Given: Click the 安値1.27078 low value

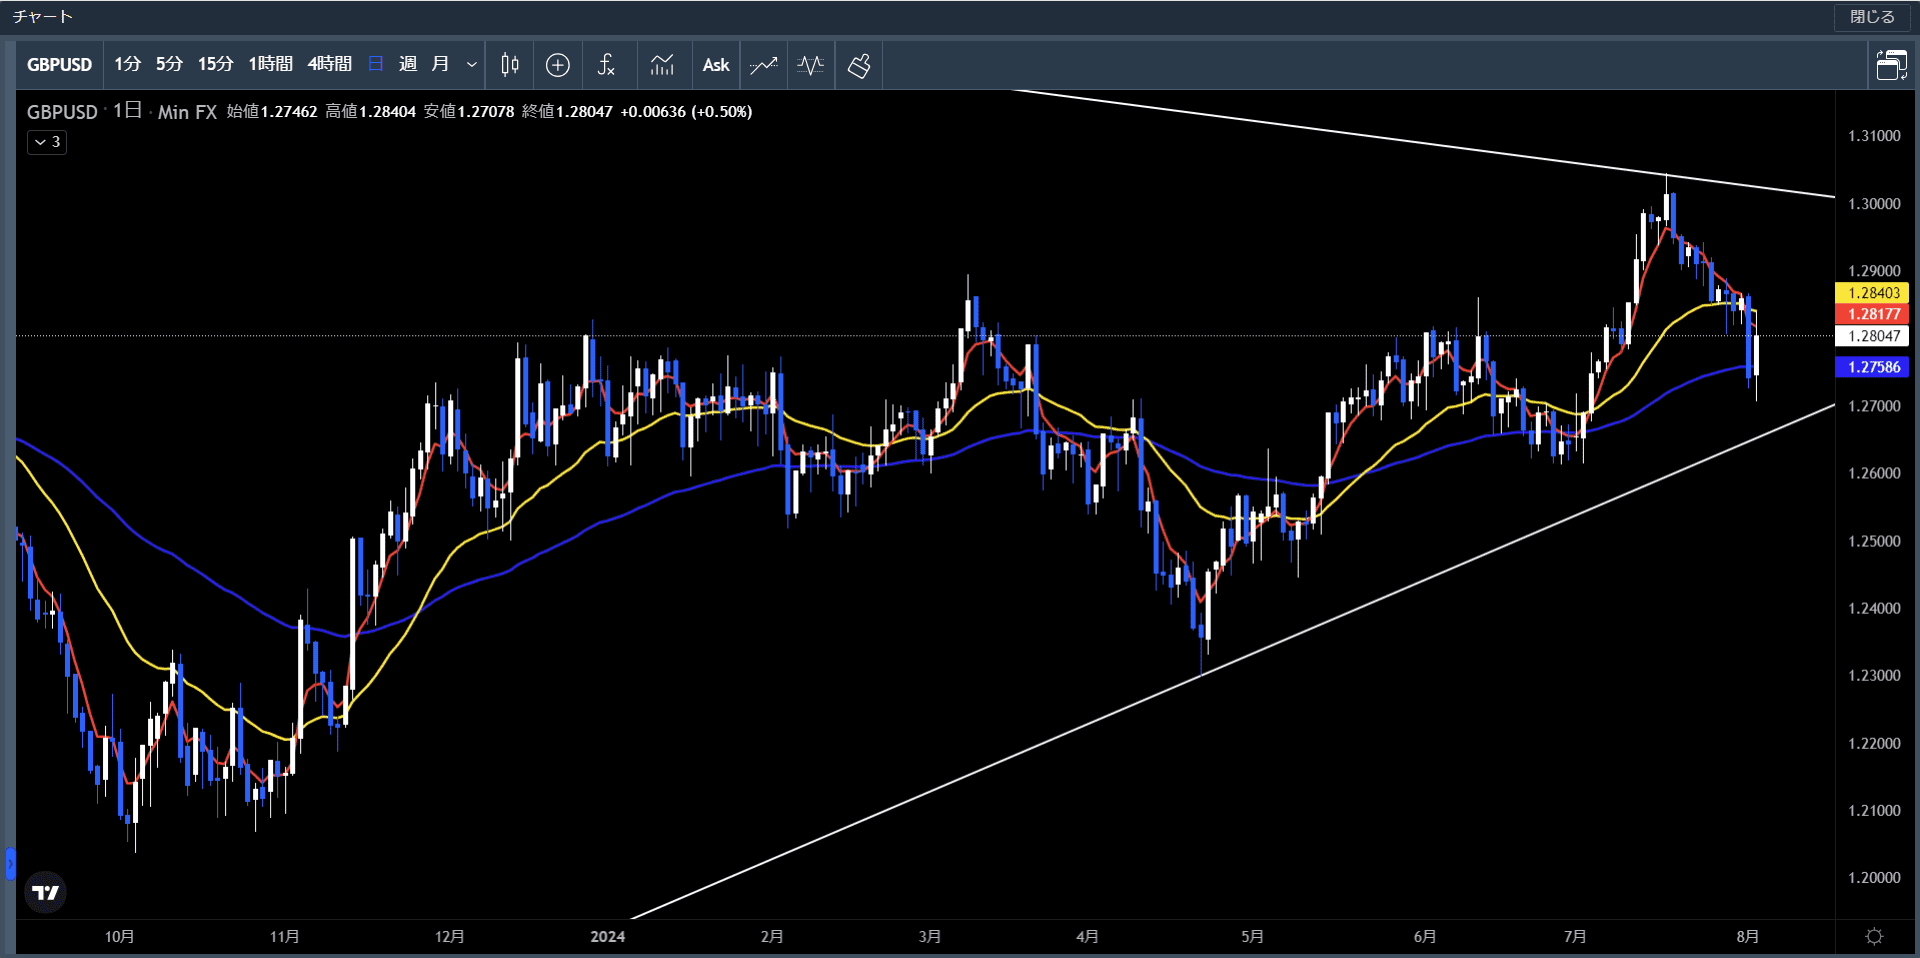Looking at the screenshot, I should tap(469, 112).
